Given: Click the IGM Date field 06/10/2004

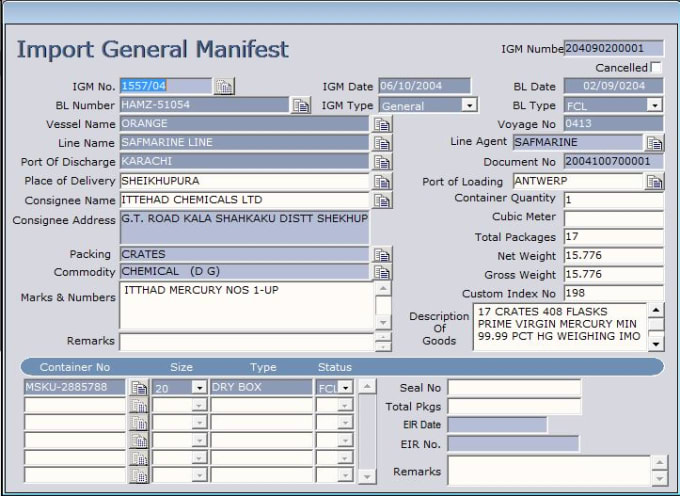Looking at the screenshot, I should coord(425,86).
